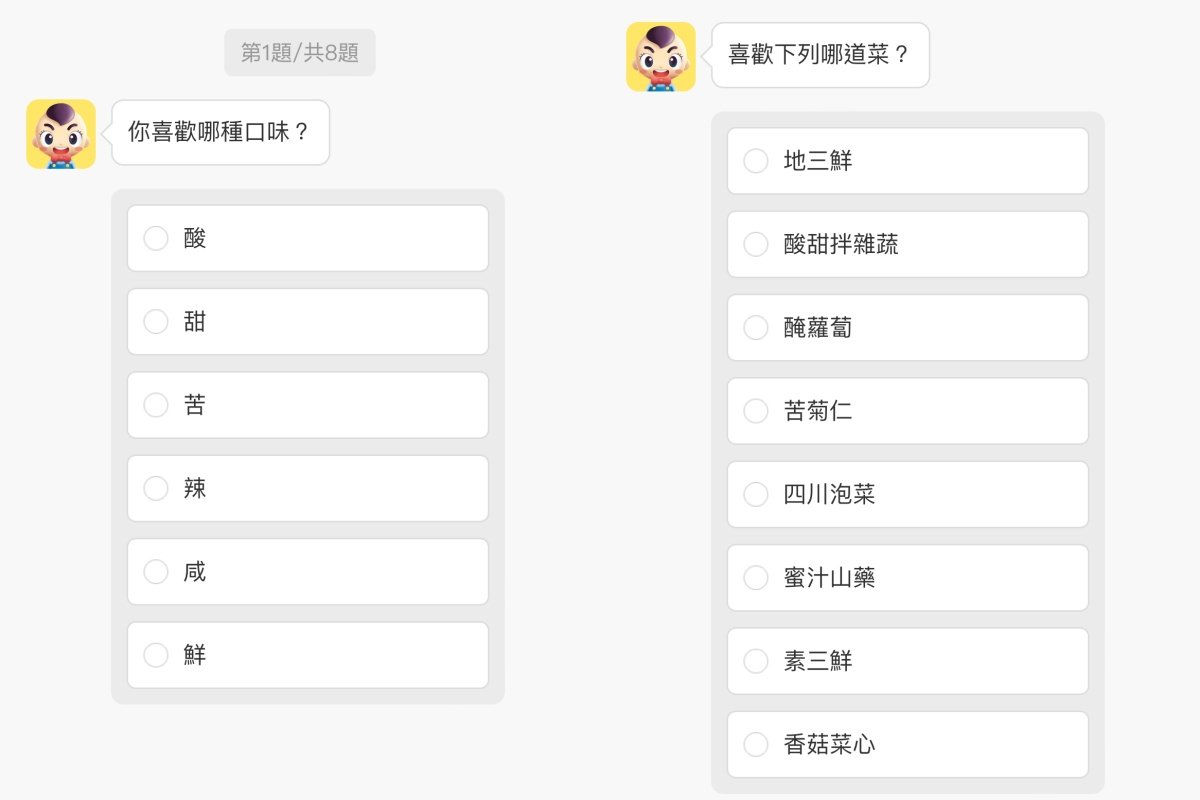Image resolution: width=1200 pixels, height=800 pixels.
Task: Select 酸甜拌雜蔬 from the dish list
Action: (907, 244)
